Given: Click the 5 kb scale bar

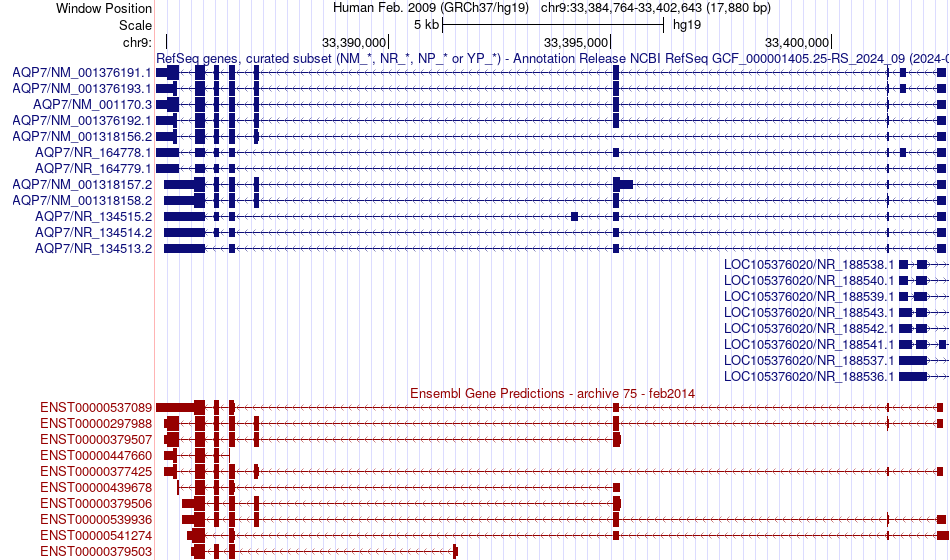Looking at the screenshot, I should pos(553,25).
